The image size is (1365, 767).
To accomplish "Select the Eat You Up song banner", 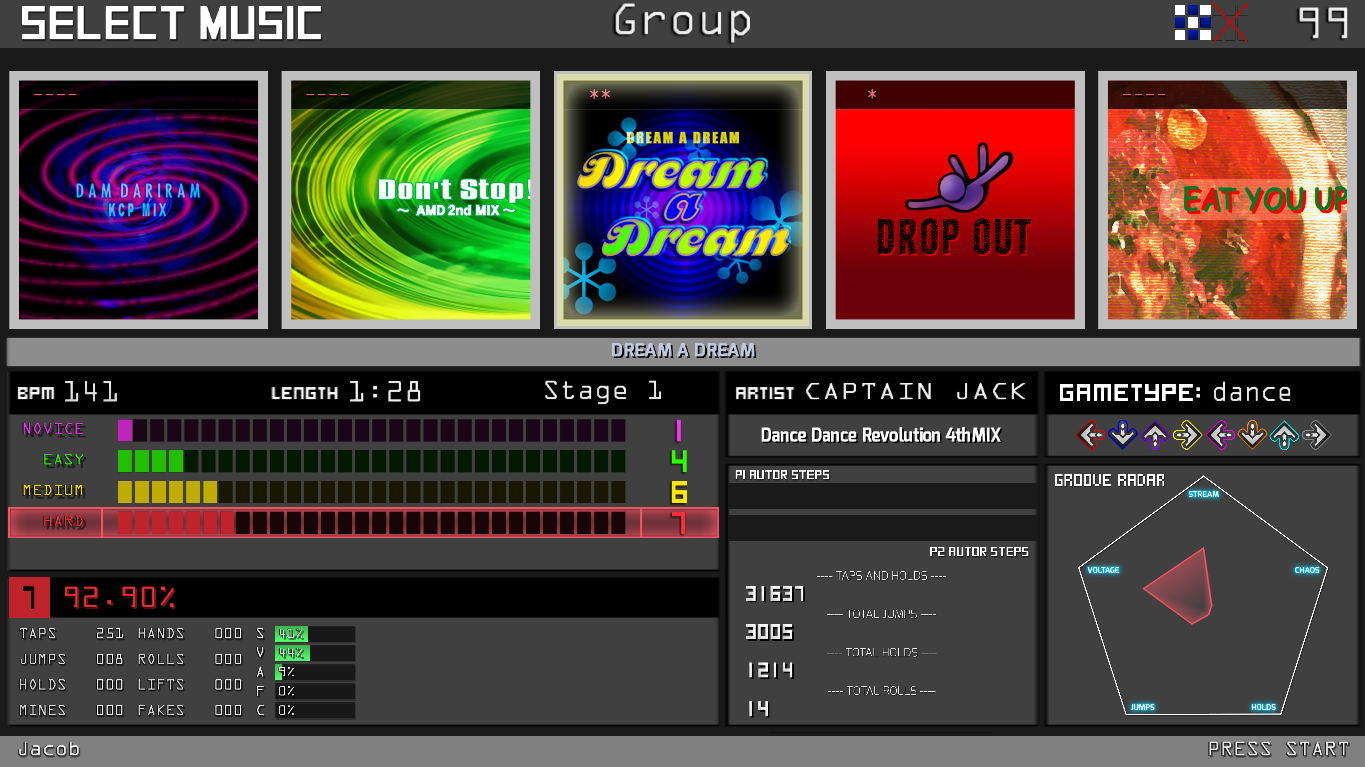I will tap(1228, 200).
